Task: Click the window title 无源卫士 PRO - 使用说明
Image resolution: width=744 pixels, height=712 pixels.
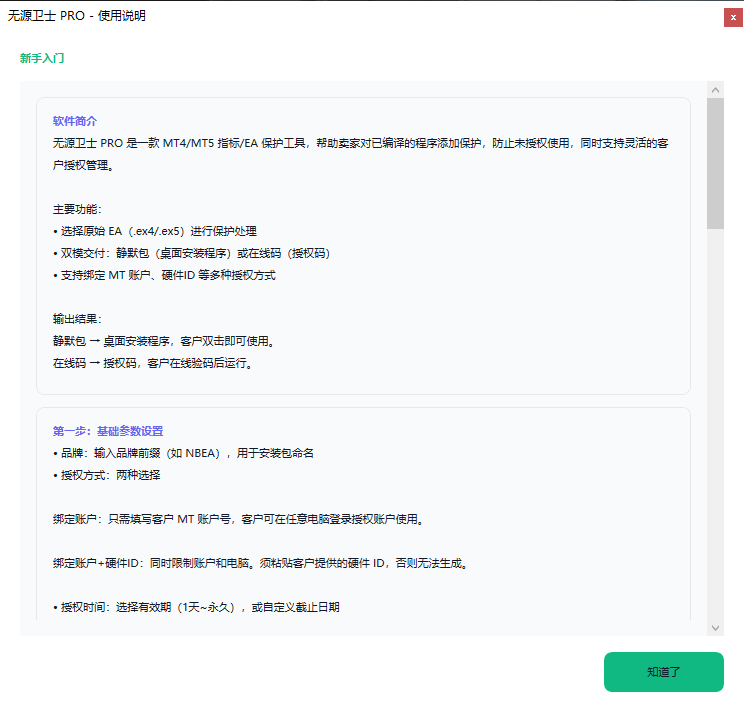Action: point(76,16)
